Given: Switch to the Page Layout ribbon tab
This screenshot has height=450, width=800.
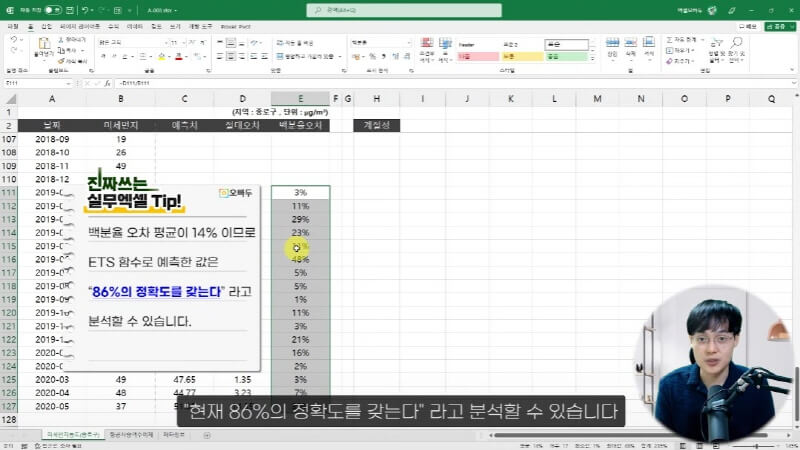Looking at the screenshot, I should (80, 26).
